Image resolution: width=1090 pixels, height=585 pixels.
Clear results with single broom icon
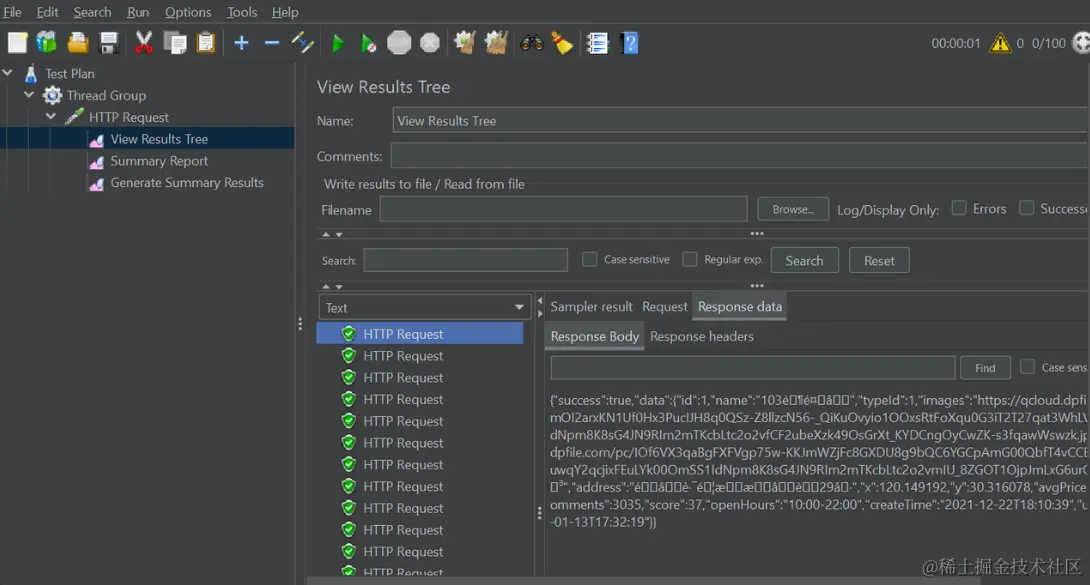pyautogui.click(x=464, y=43)
